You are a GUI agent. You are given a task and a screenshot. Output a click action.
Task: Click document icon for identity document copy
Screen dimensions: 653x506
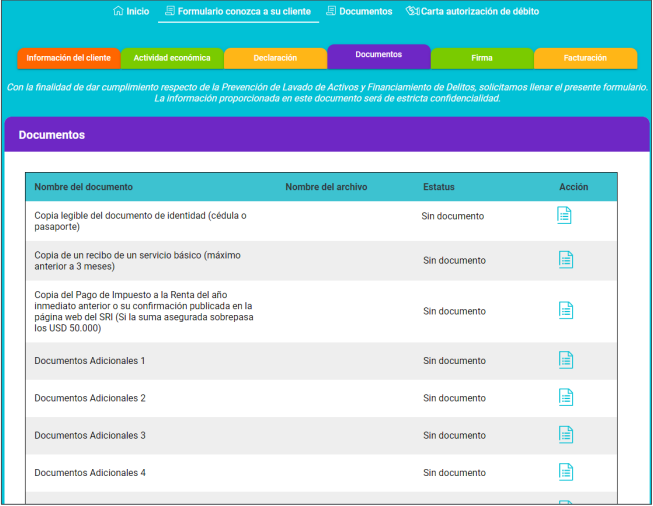pyautogui.click(x=565, y=215)
